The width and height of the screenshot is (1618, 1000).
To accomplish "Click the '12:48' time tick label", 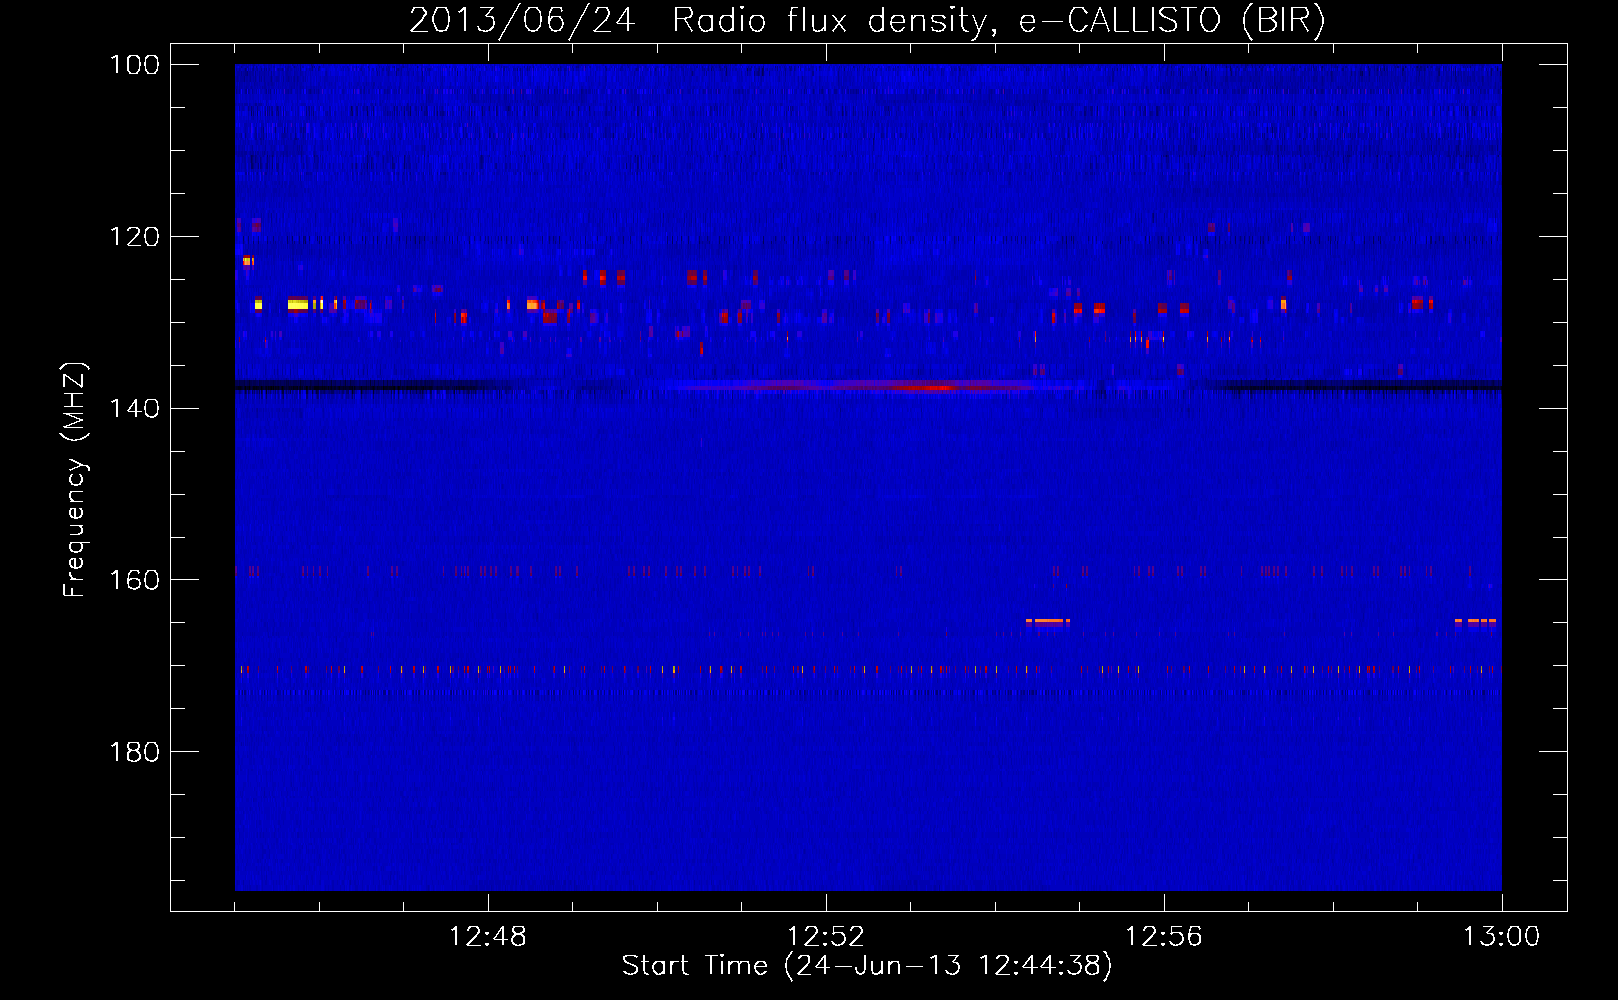I will coord(488,937).
